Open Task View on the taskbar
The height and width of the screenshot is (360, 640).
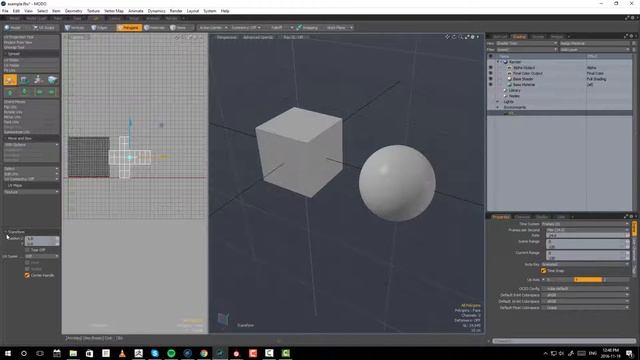click(x=40, y=353)
